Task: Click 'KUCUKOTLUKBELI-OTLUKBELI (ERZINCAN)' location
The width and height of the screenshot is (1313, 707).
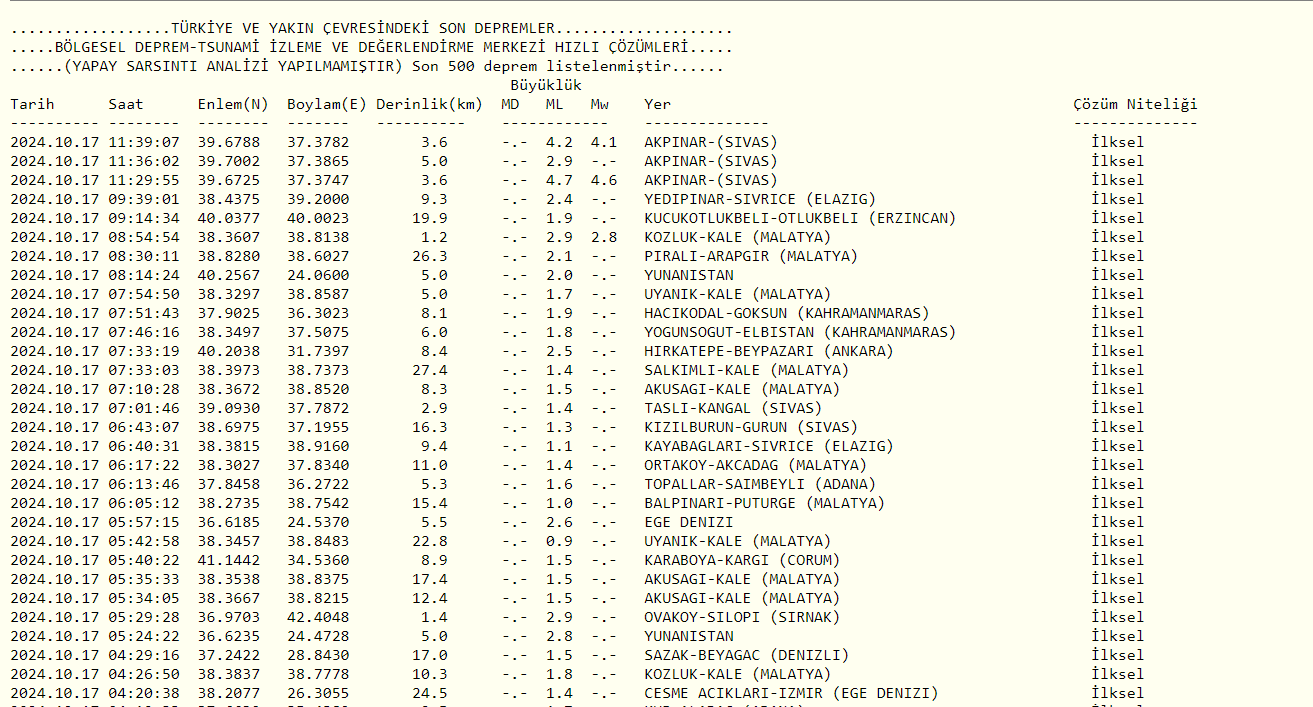Action: [x=799, y=218]
